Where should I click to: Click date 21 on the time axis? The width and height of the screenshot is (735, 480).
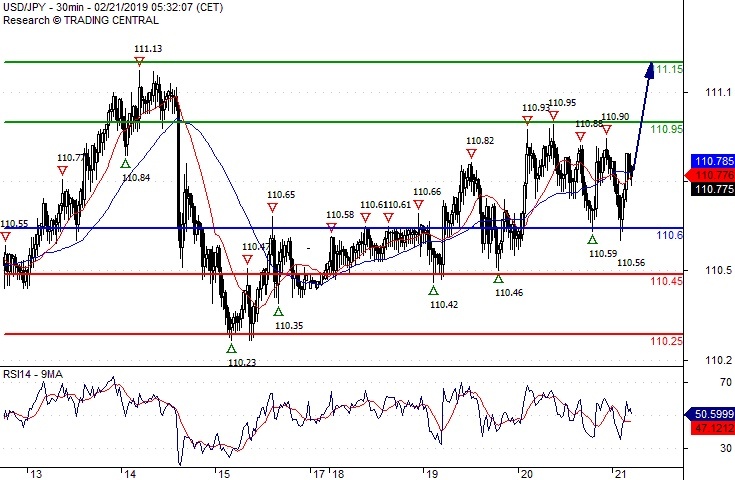(621, 474)
